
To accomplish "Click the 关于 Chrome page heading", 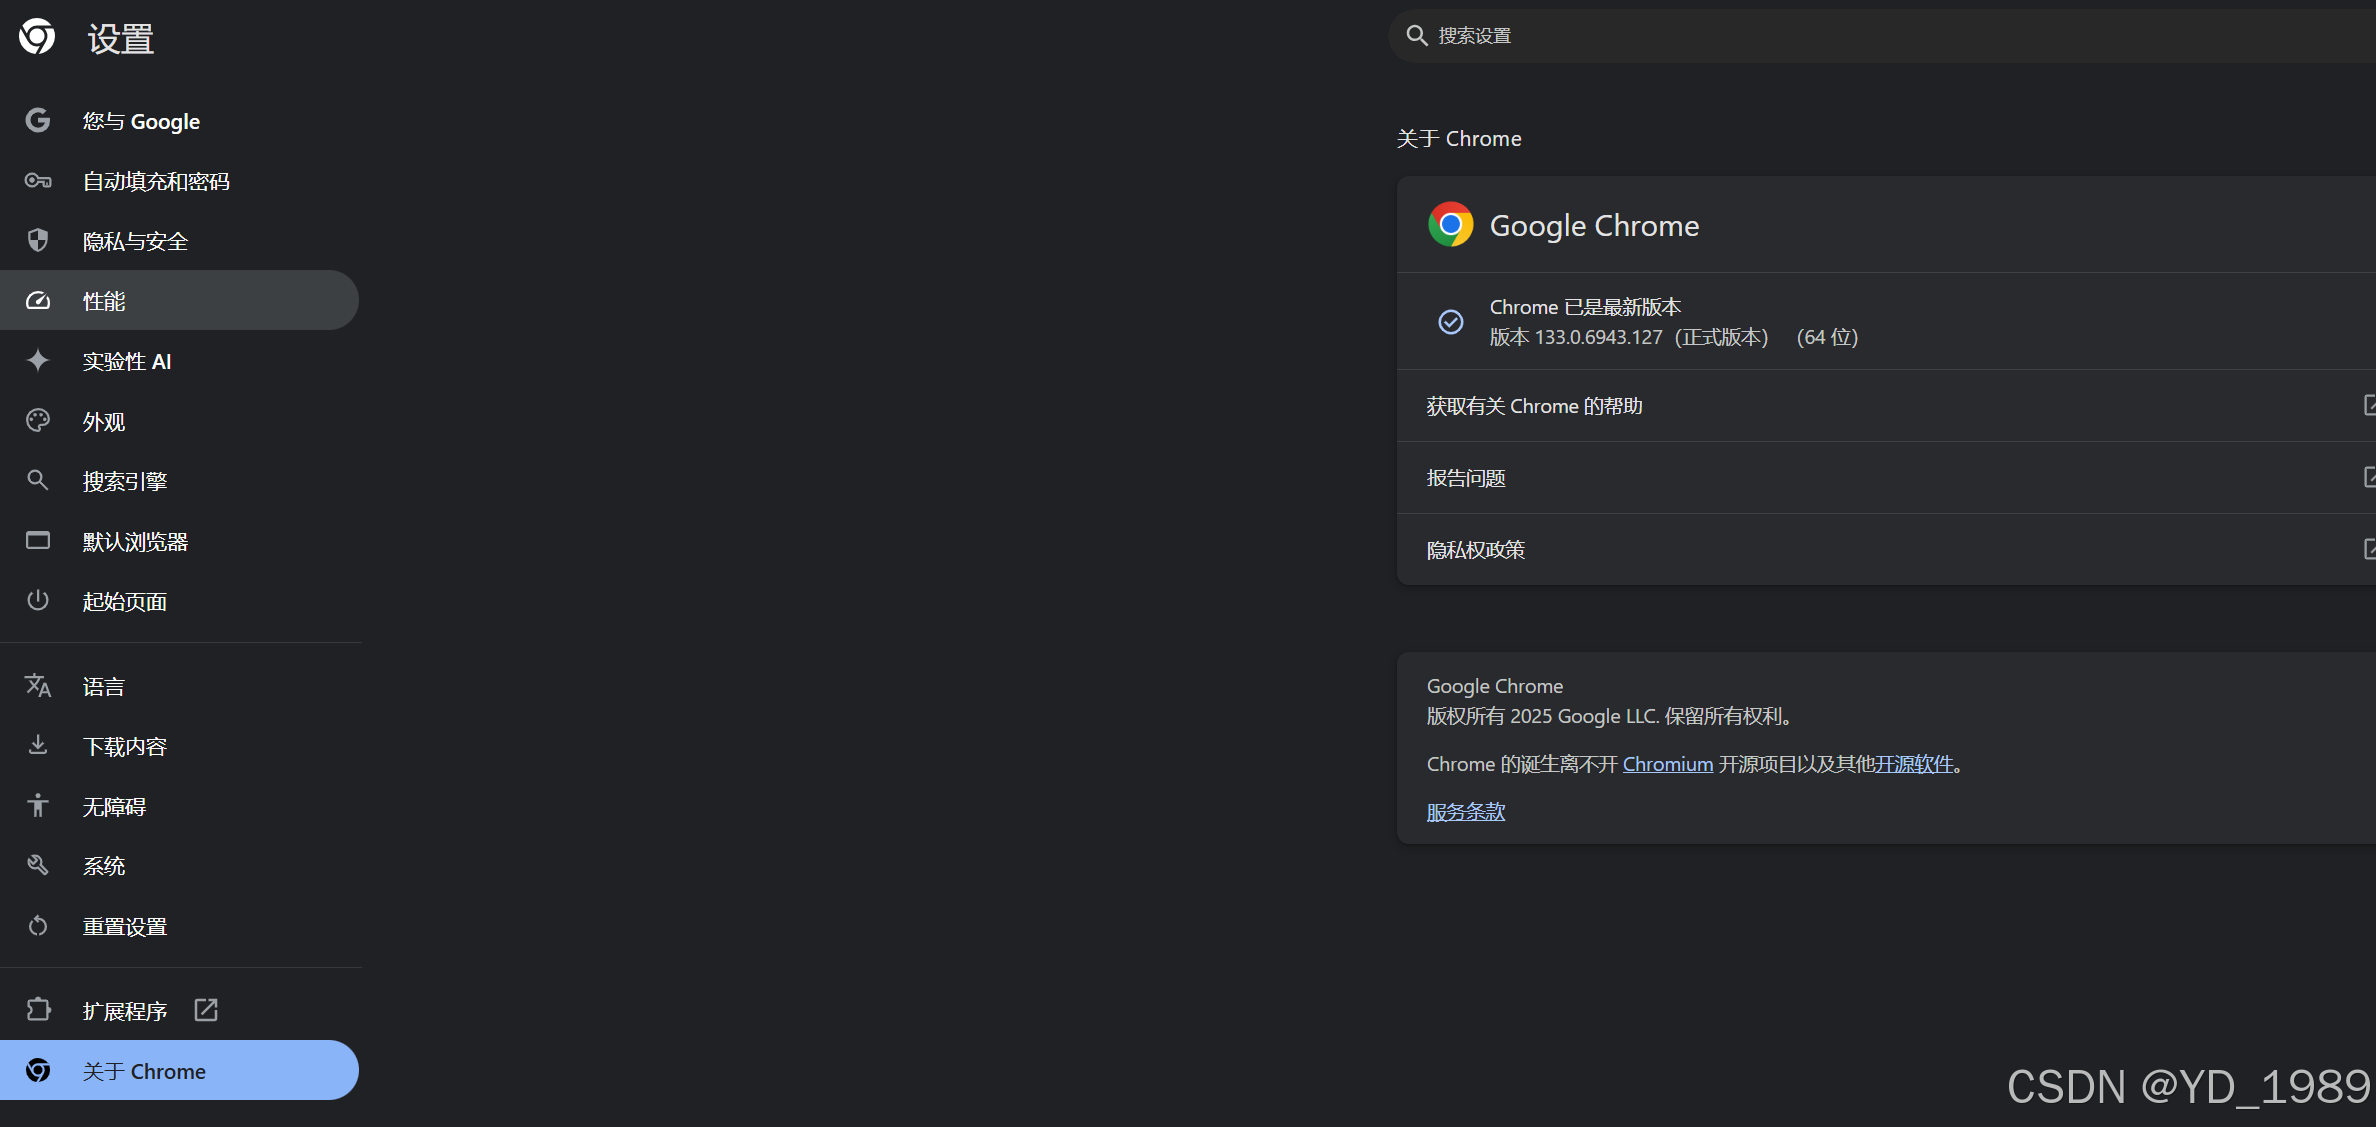I will pyautogui.click(x=1459, y=138).
